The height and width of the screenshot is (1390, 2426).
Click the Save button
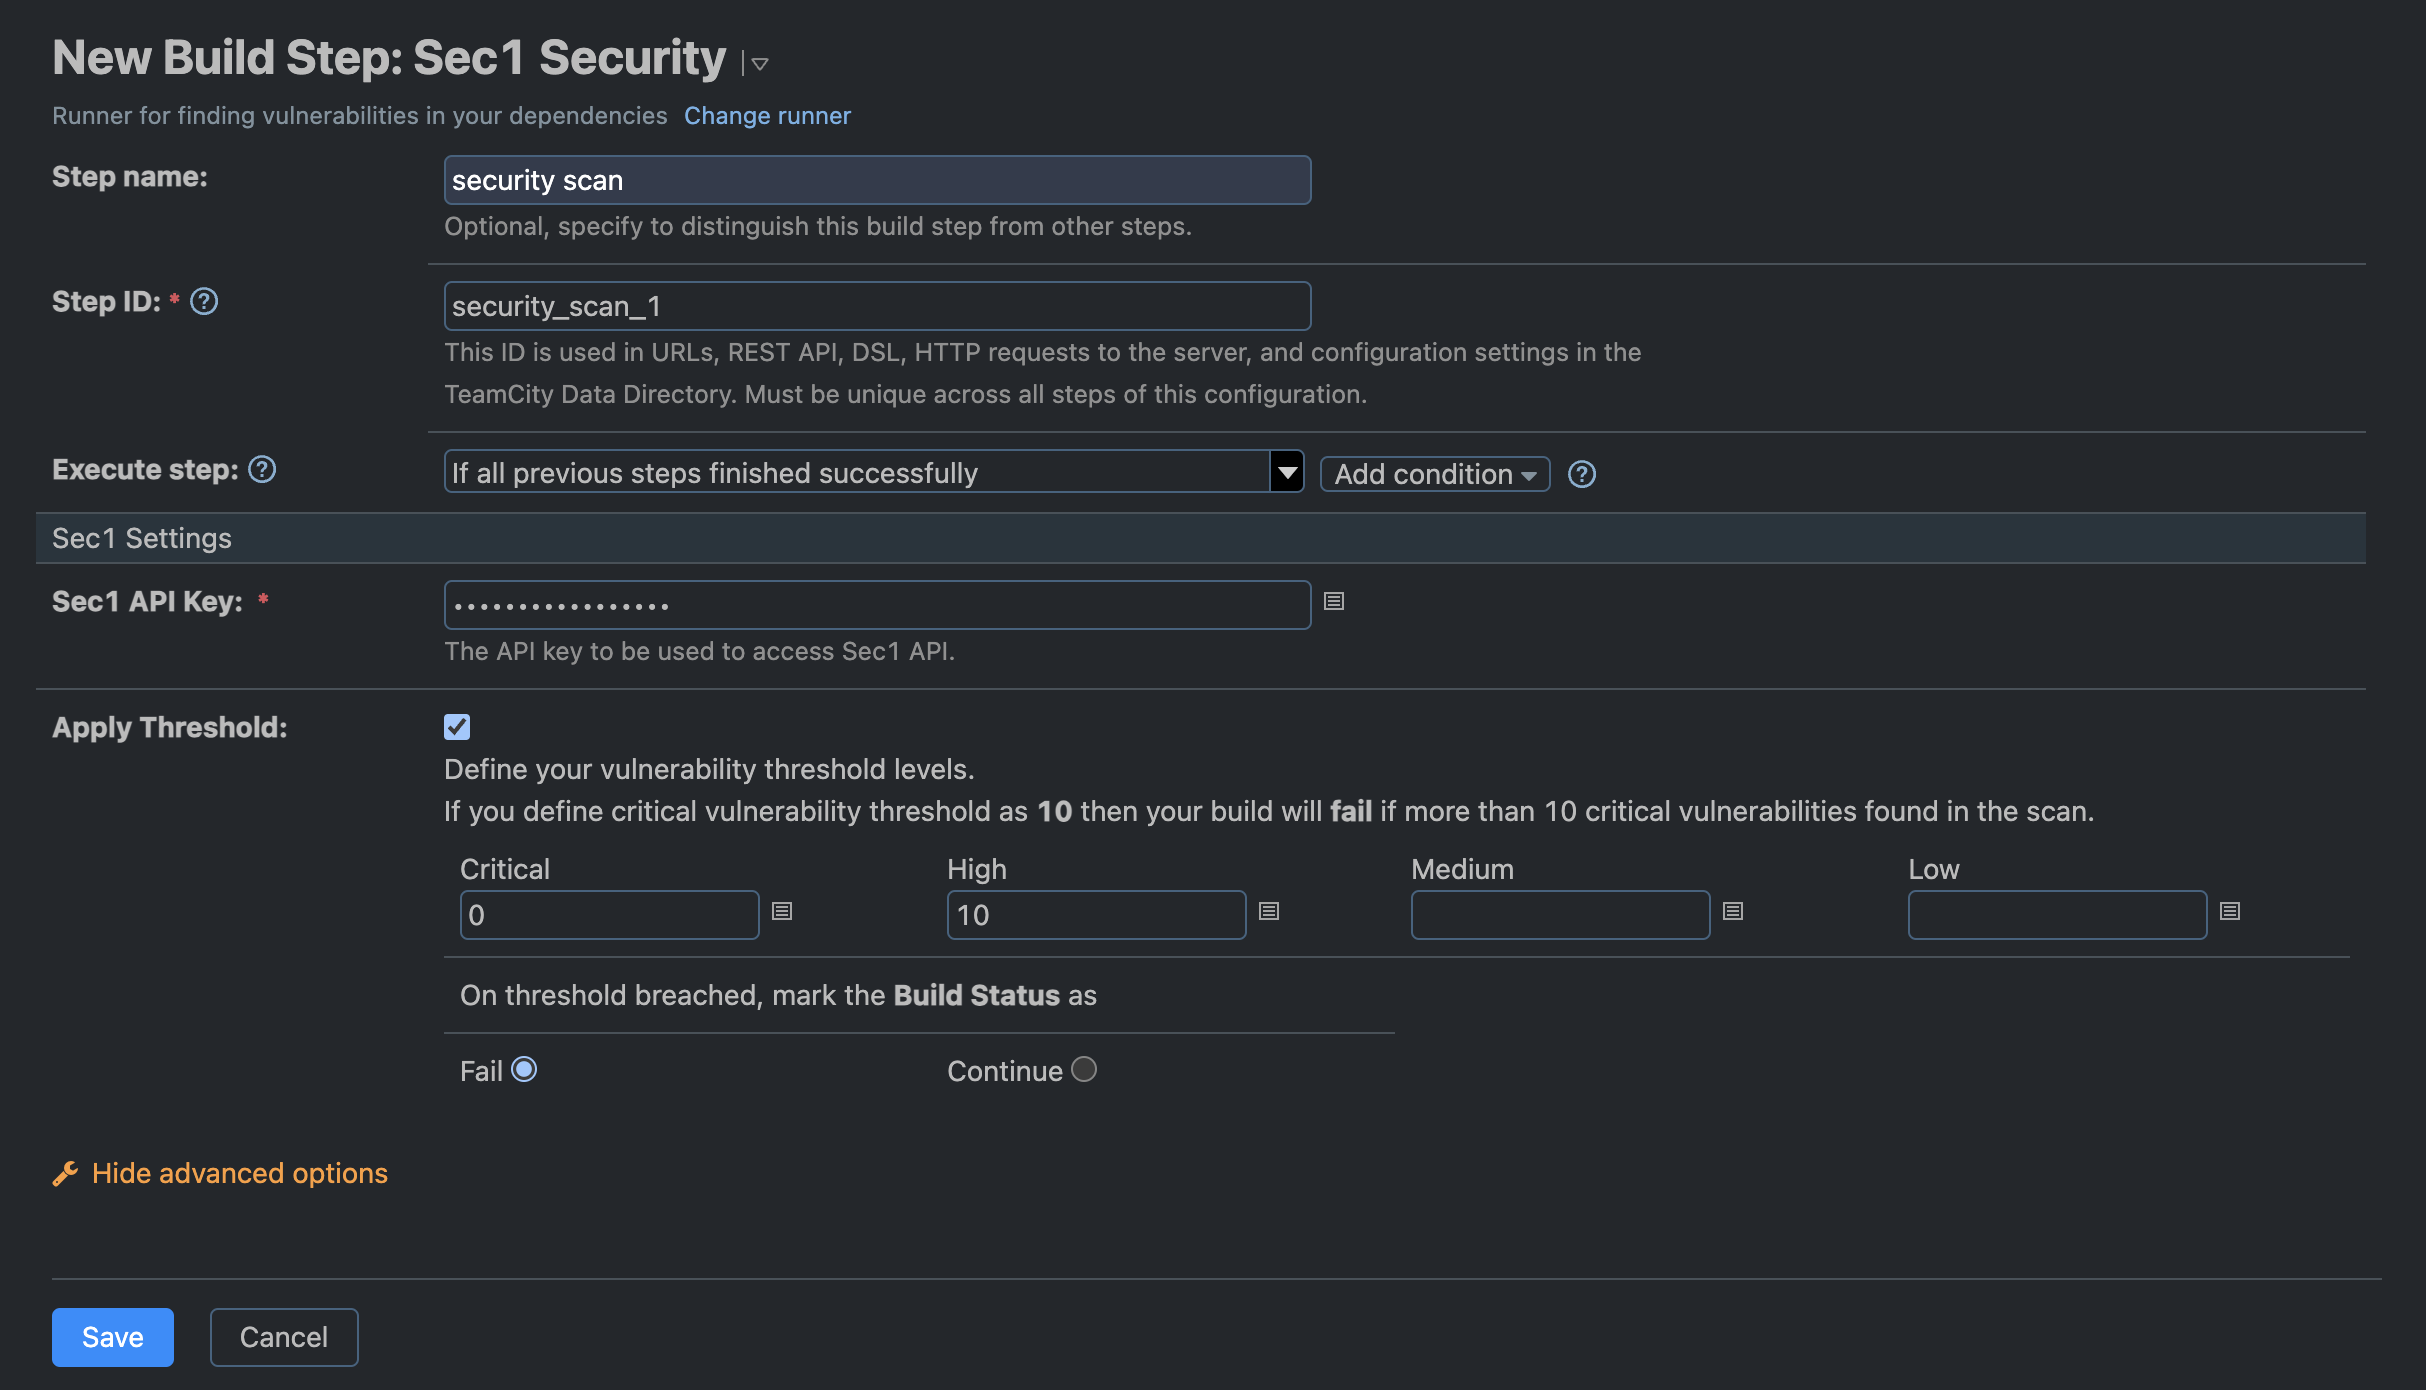113,1337
